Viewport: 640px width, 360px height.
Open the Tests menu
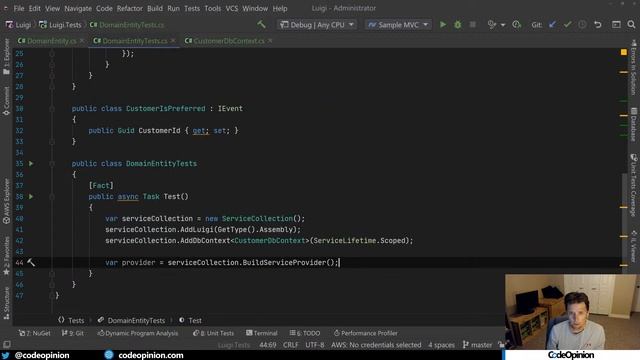point(192,8)
